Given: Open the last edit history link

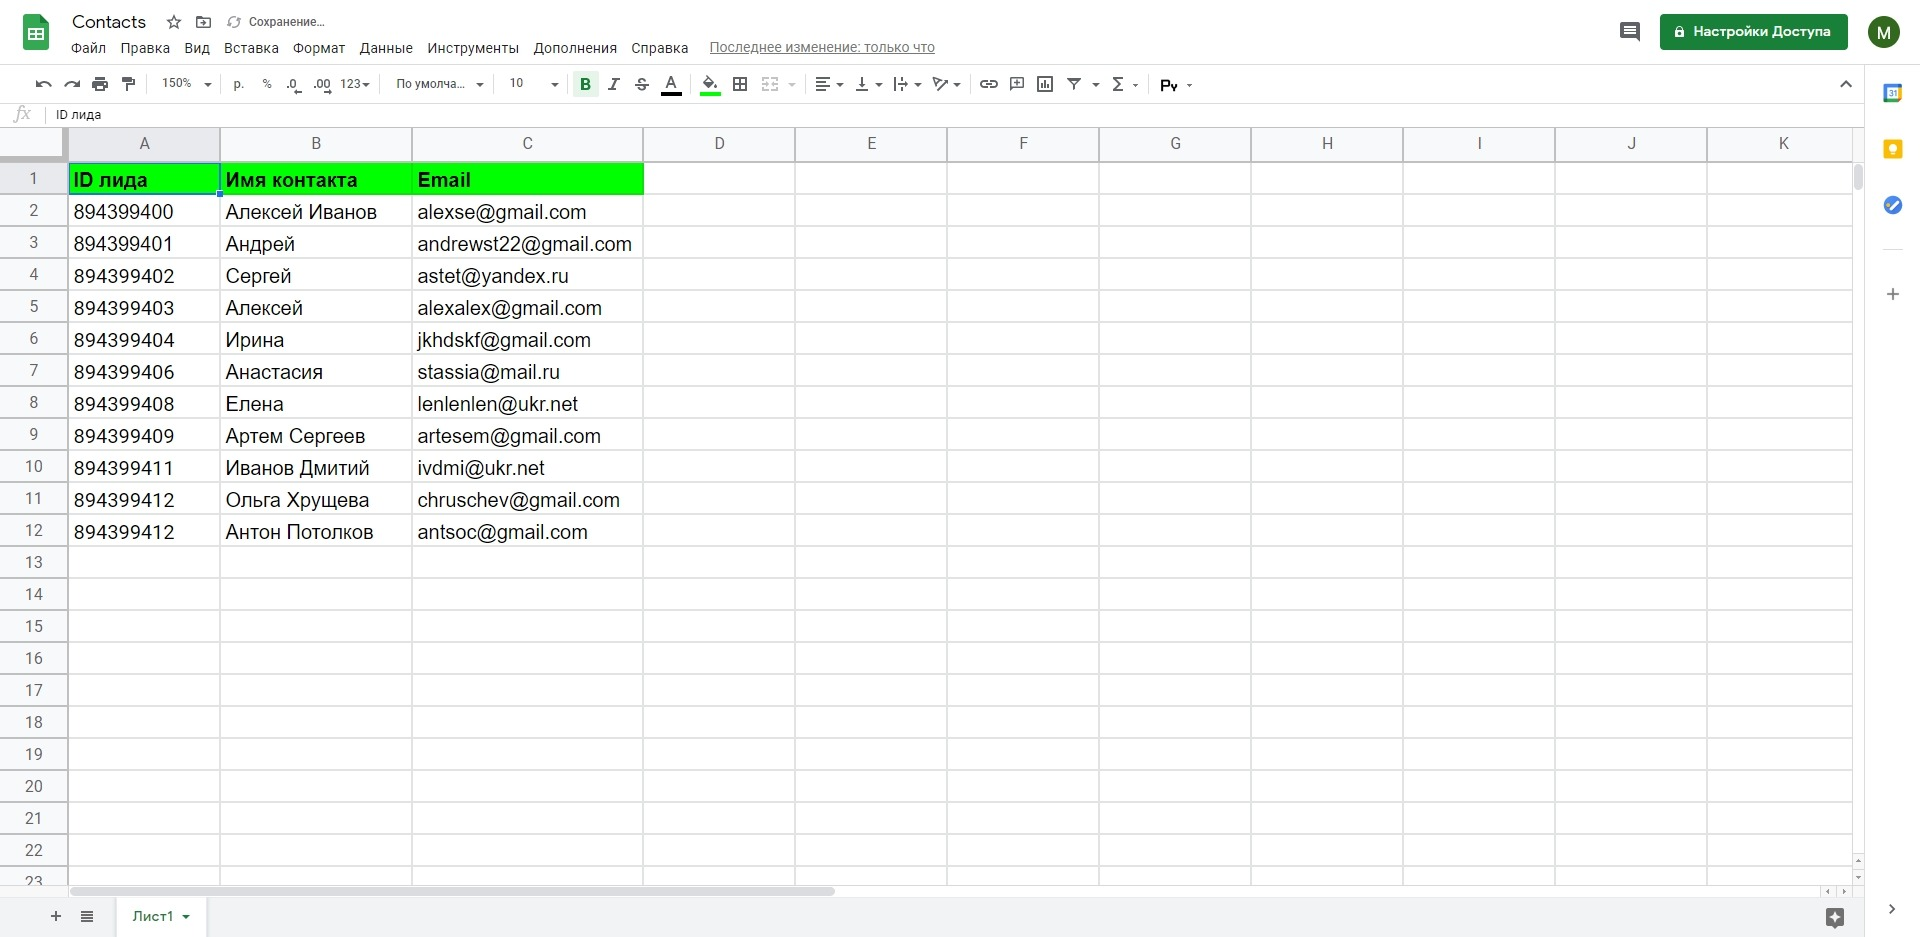Looking at the screenshot, I should pos(822,47).
